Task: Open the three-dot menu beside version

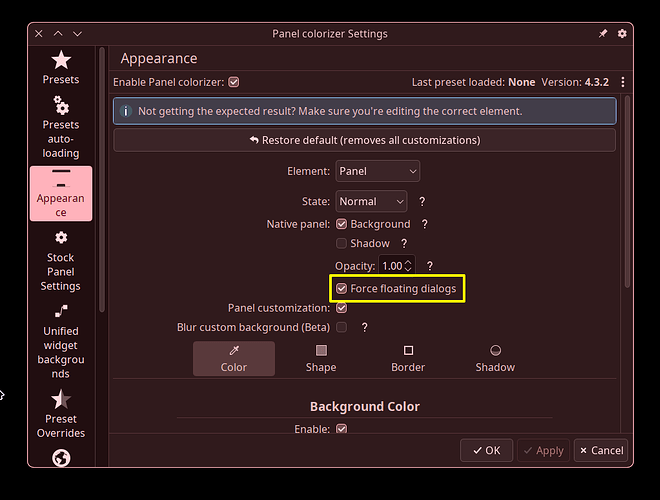Action: [x=623, y=82]
